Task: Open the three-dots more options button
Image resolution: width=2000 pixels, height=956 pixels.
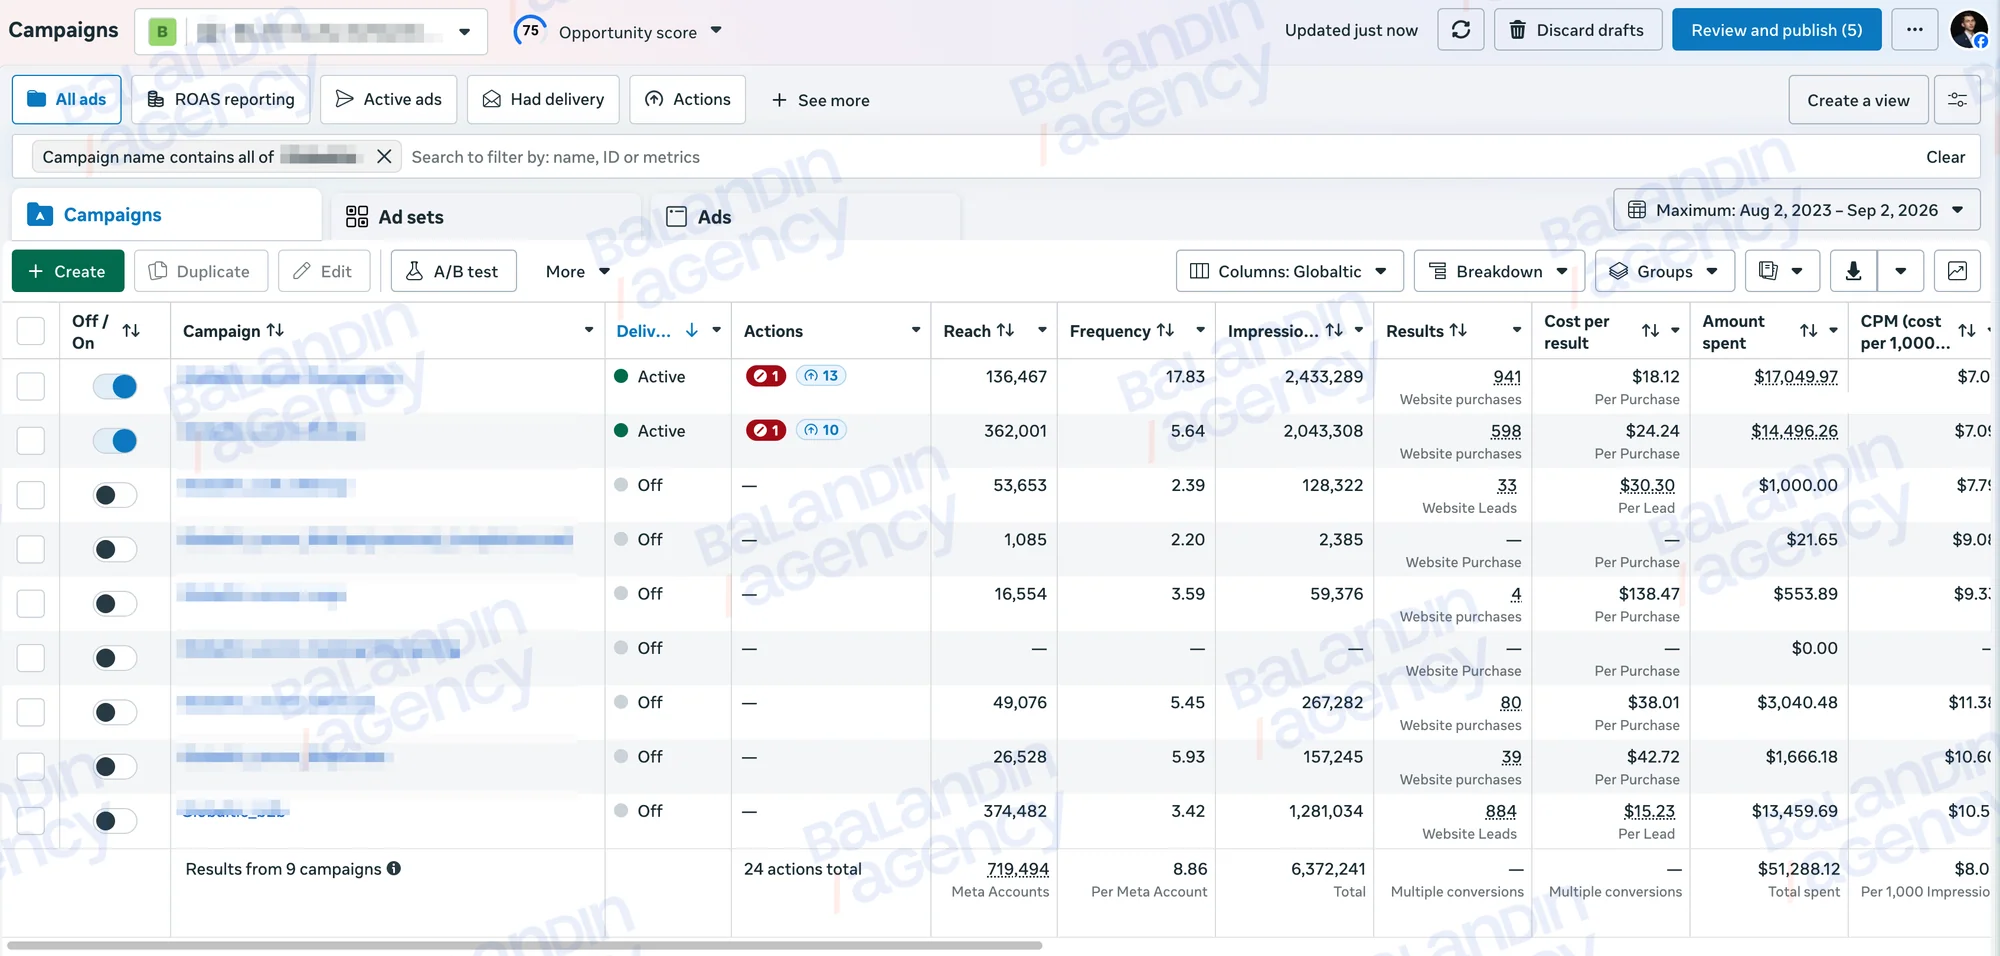Action: tap(1914, 30)
